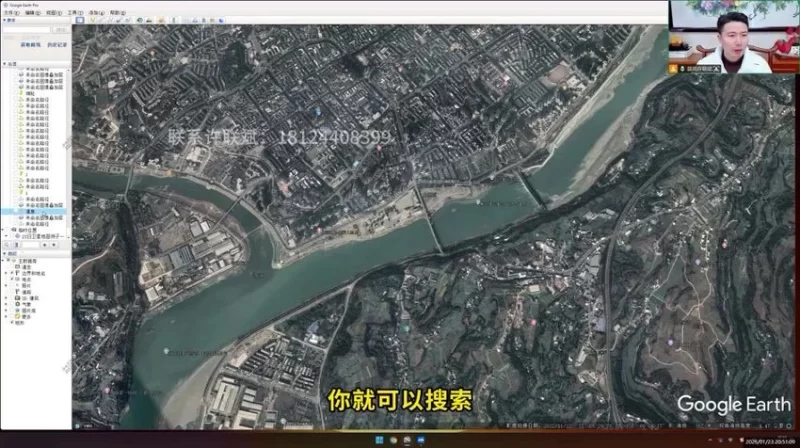Open the 视图 menu
The width and height of the screenshot is (800, 448).
[x=54, y=12]
